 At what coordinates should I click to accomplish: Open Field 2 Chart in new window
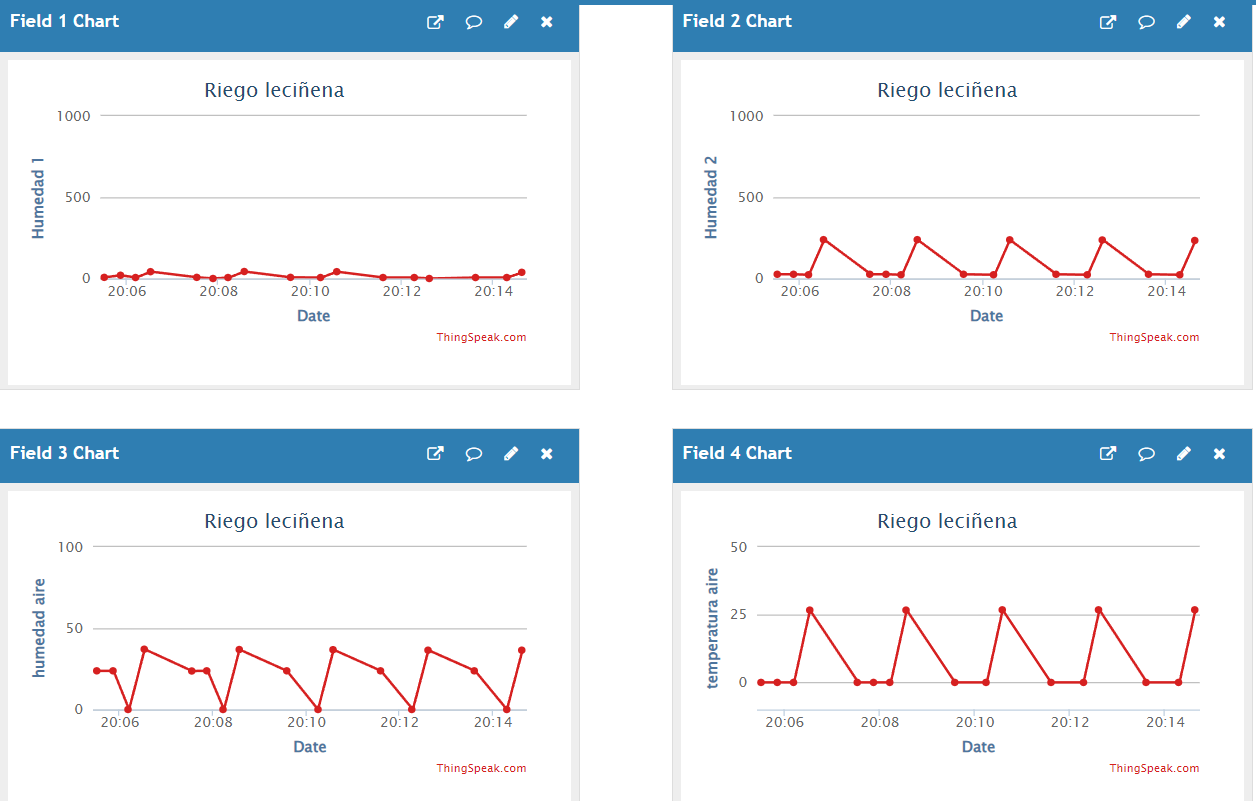pyautogui.click(x=1108, y=22)
